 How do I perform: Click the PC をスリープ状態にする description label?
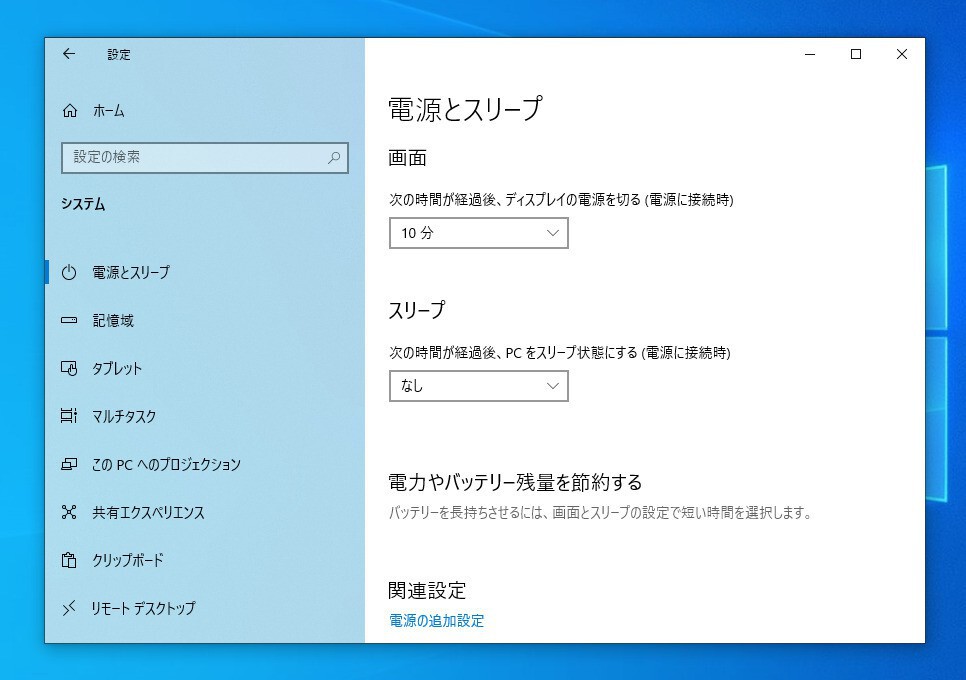coord(559,352)
